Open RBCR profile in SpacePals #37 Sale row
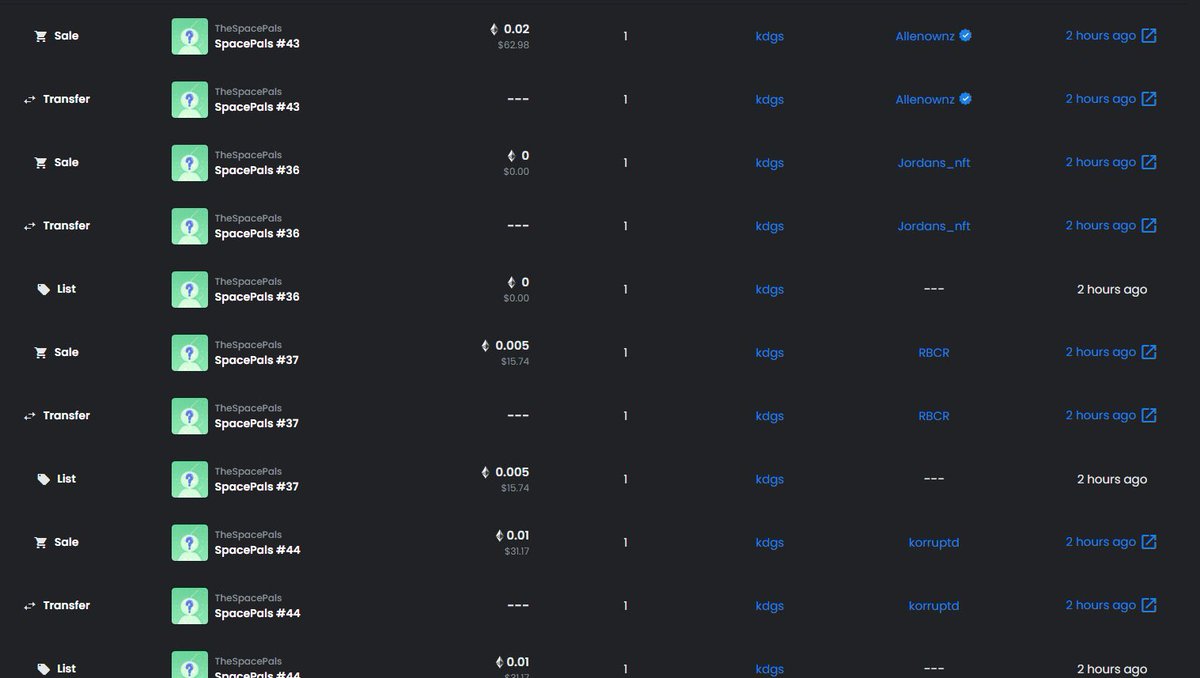The height and width of the screenshot is (678, 1200). [x=934, y=352]
